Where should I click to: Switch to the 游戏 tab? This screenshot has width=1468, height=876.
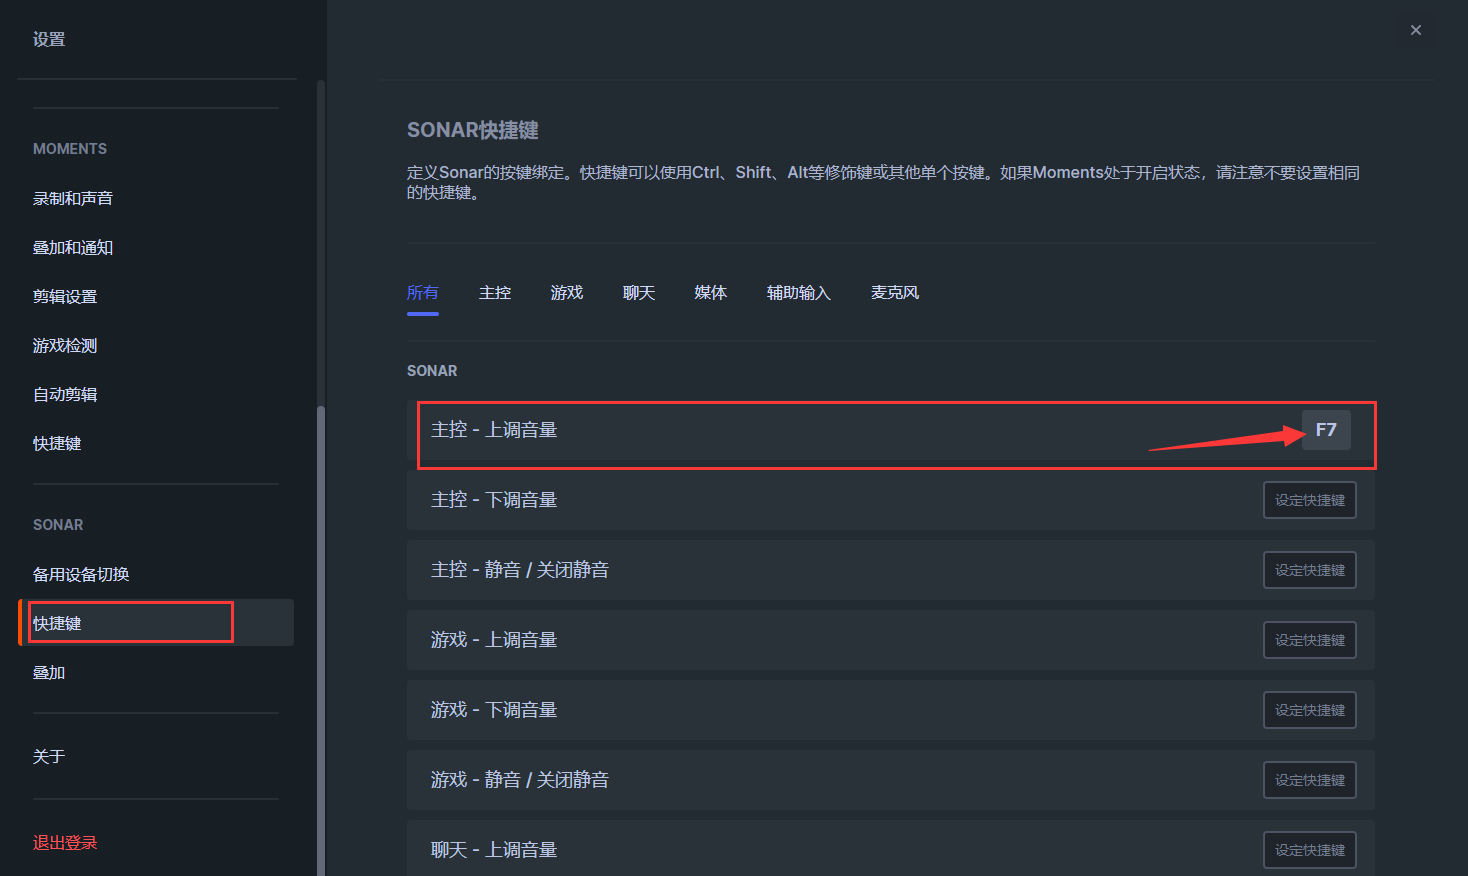(x=567, y=293)
